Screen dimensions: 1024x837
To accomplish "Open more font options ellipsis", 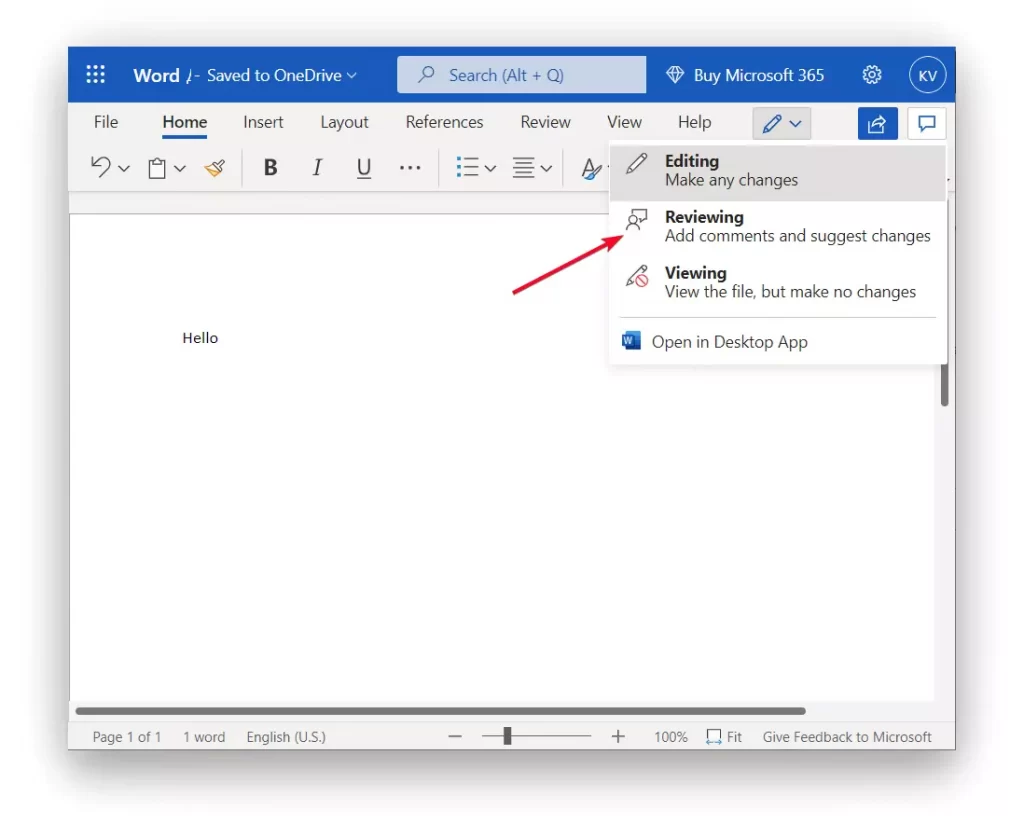I will (x=410, y=168).
